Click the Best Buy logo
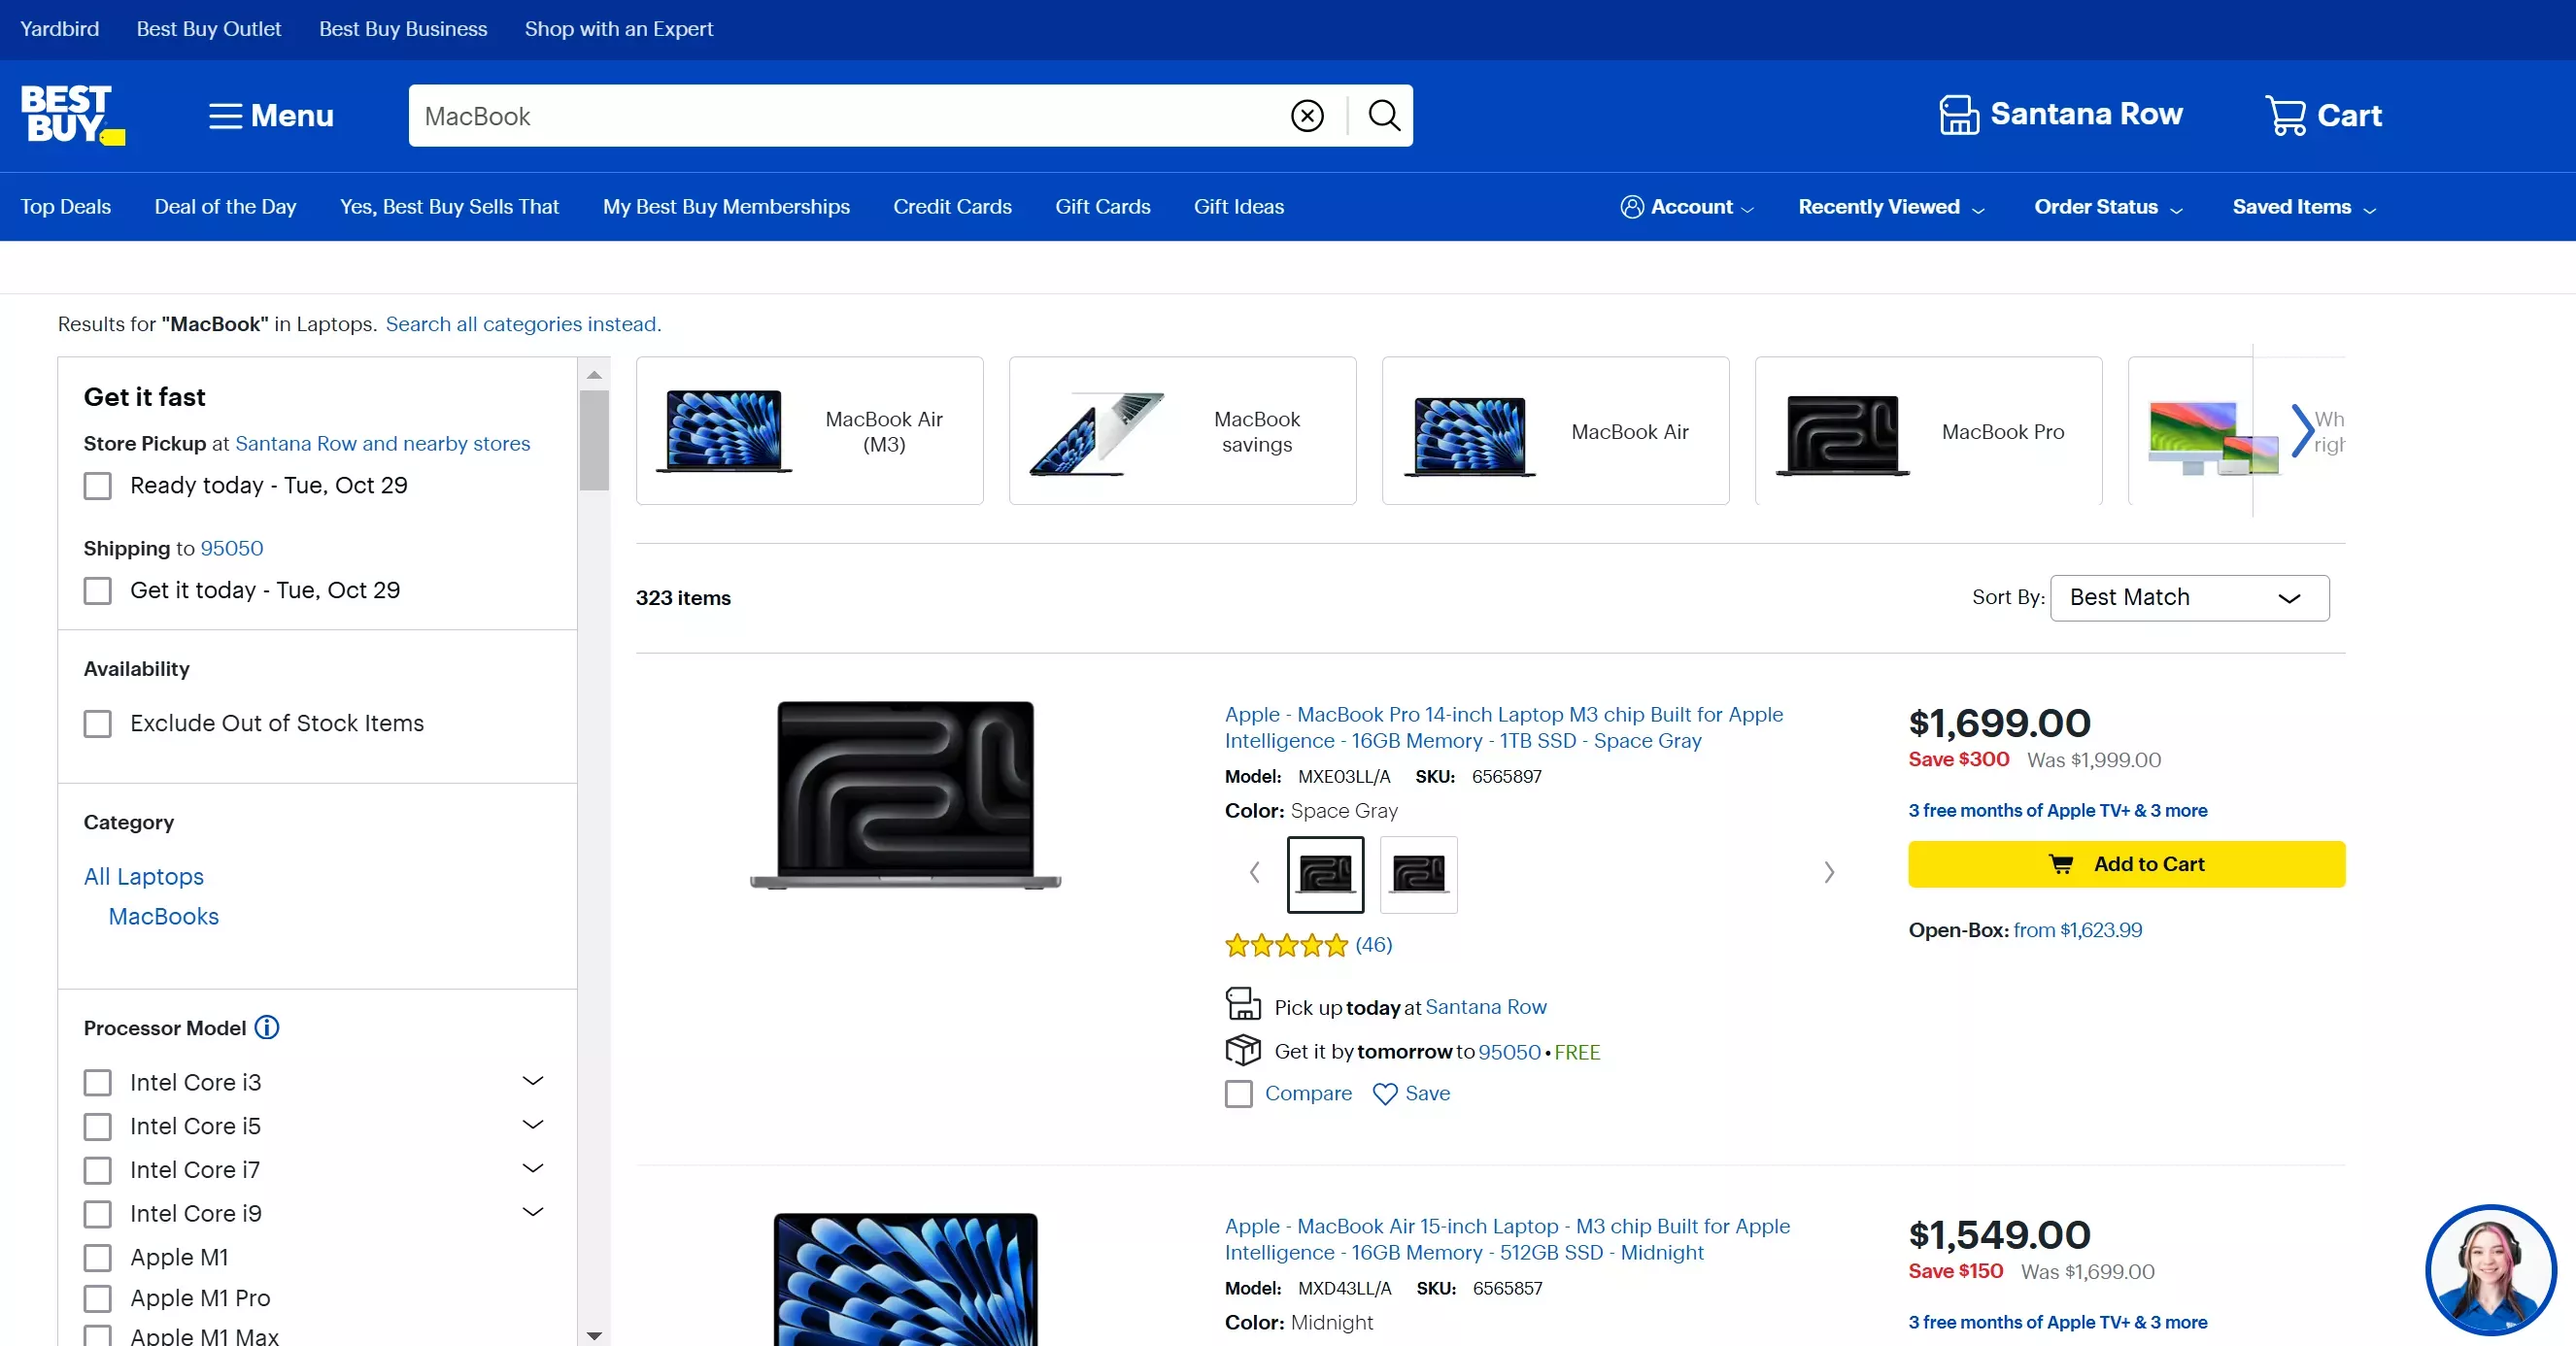This screenshot has height=1346, width=2576. [72, 114]
